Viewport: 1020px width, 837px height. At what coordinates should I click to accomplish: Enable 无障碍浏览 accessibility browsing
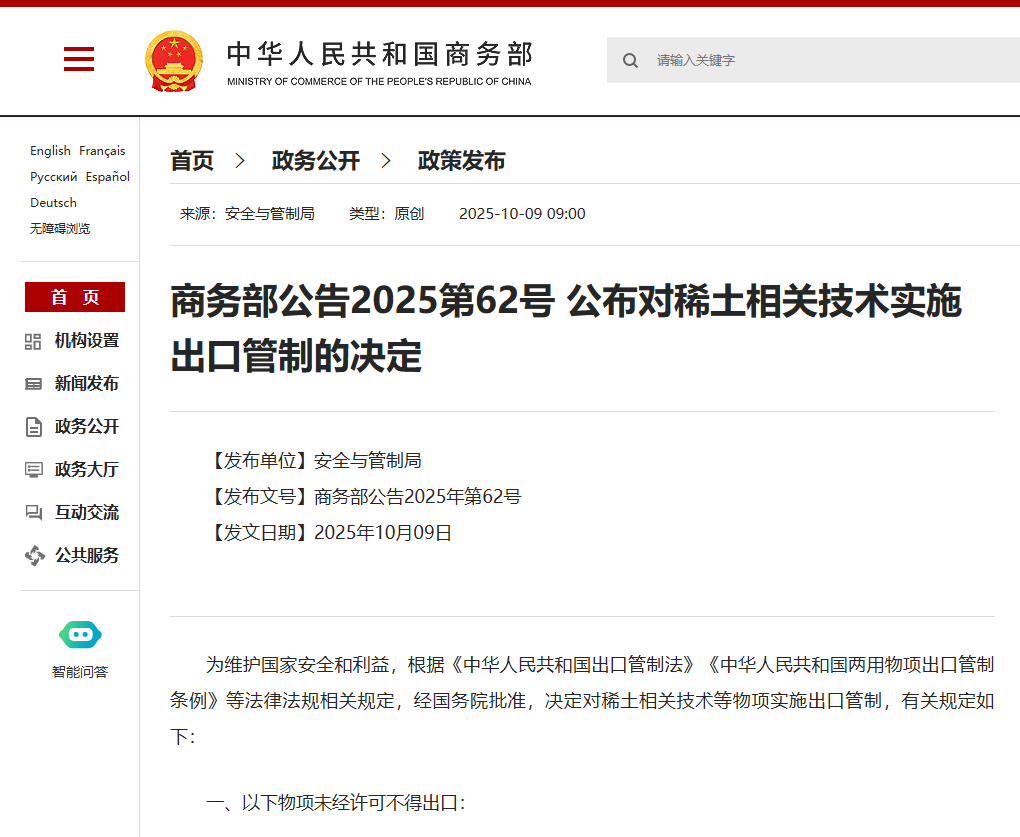(60, 229)
